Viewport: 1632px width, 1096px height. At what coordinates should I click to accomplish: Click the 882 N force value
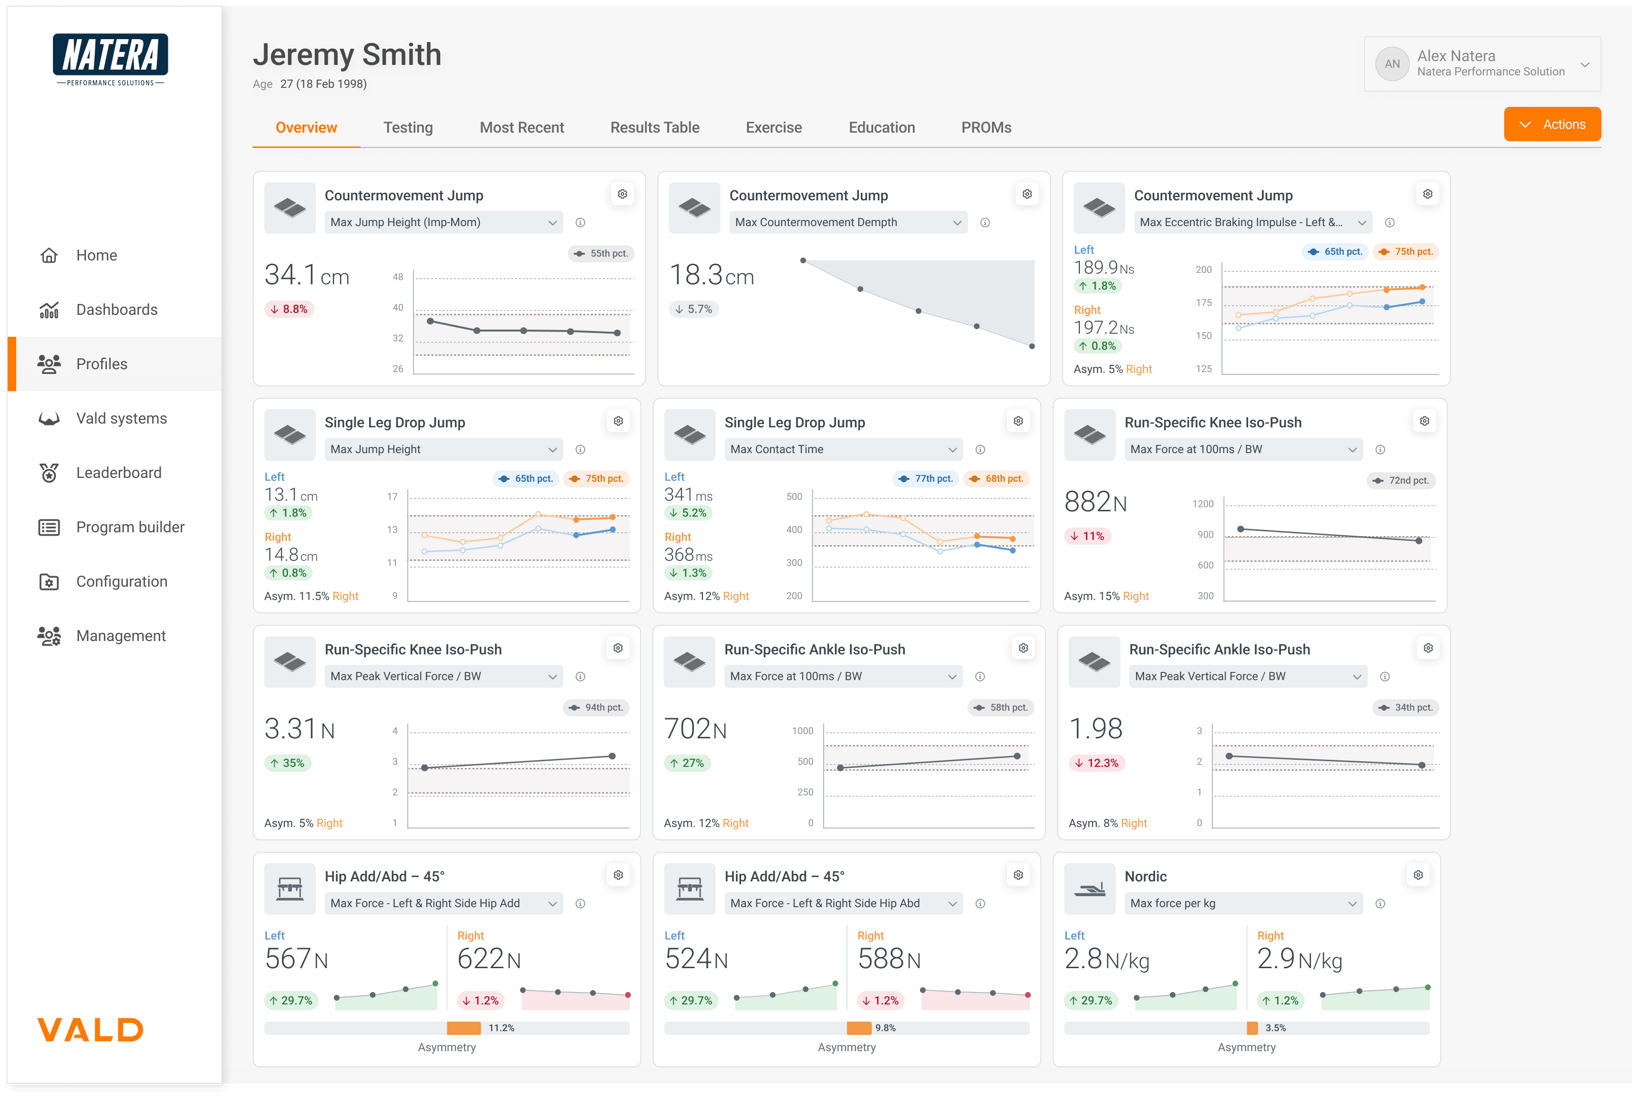point(1096,502)
